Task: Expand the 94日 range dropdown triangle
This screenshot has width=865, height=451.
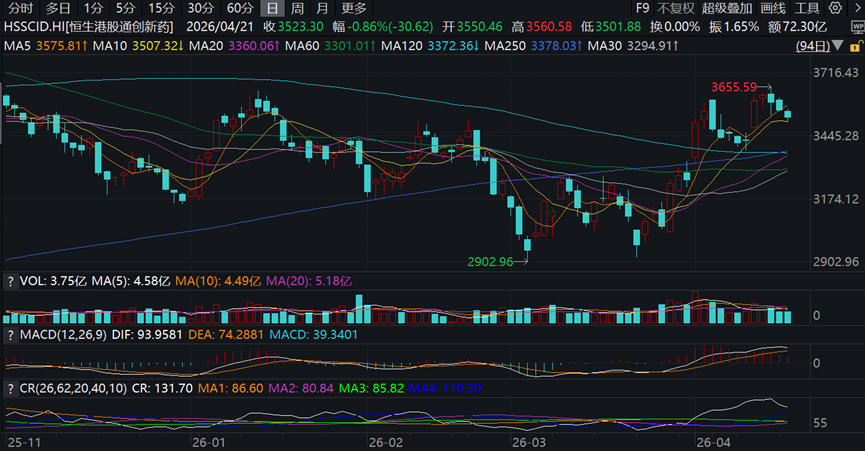Action: coord(839,46)
